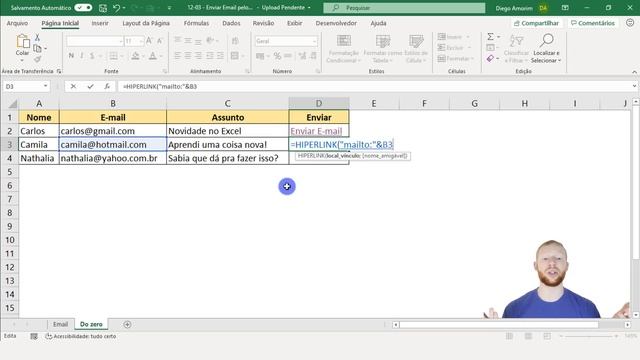Select cell Novidade no Excel

coord(227,131)
